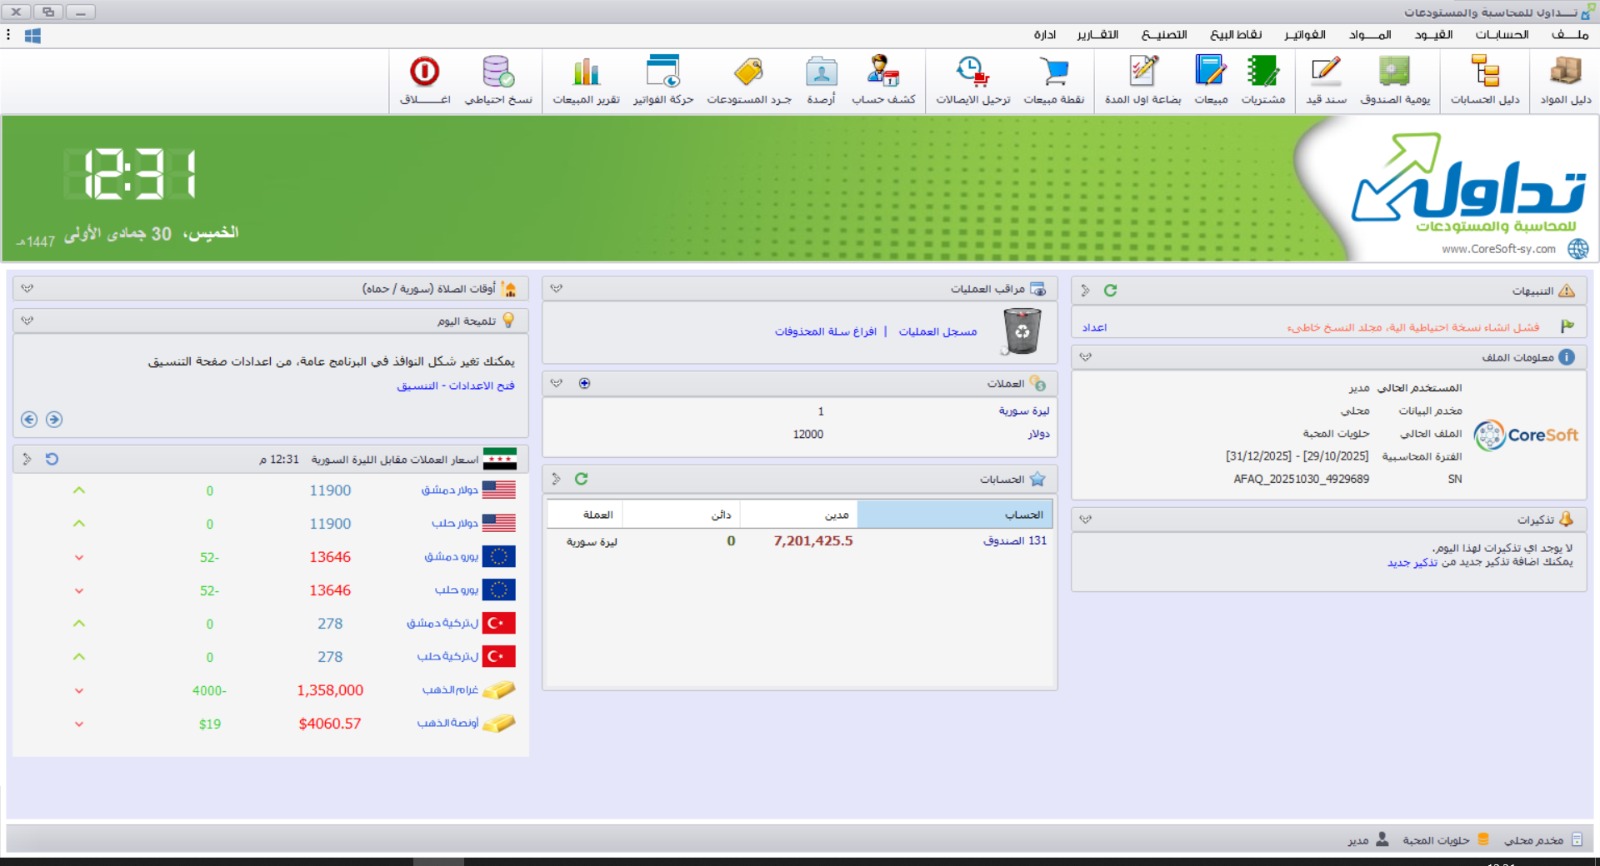Open كشف حساب account statement icon

883,80
